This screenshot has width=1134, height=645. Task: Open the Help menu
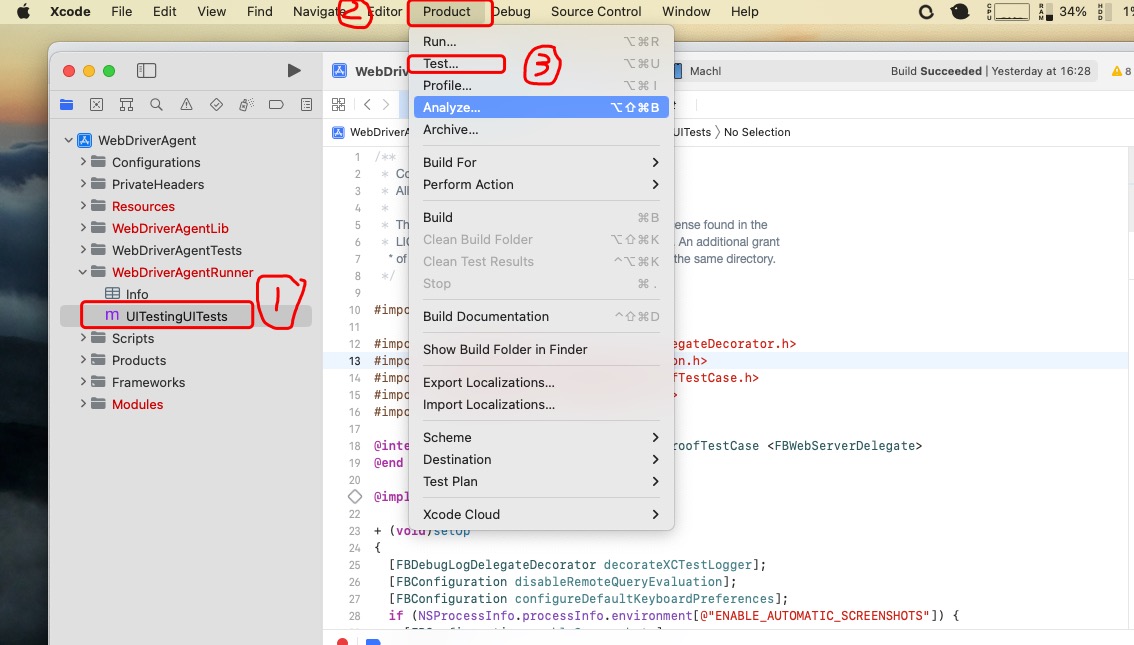coord(744,12)
